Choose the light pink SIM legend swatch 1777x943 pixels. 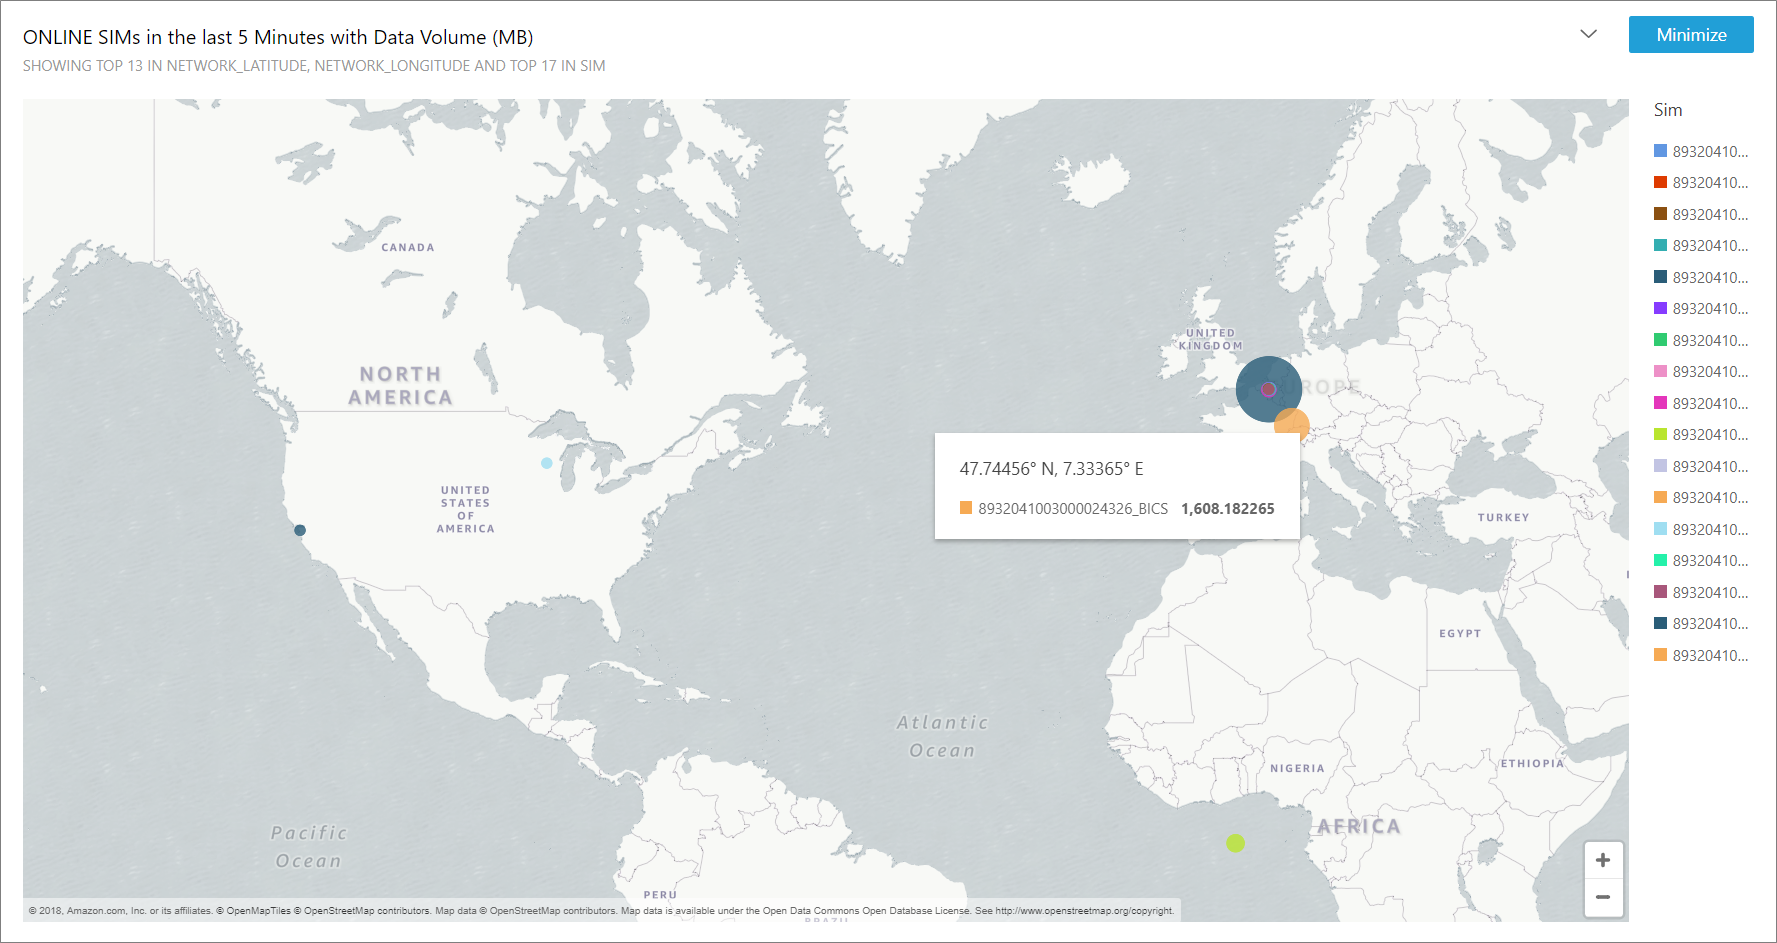[1660, 371]
